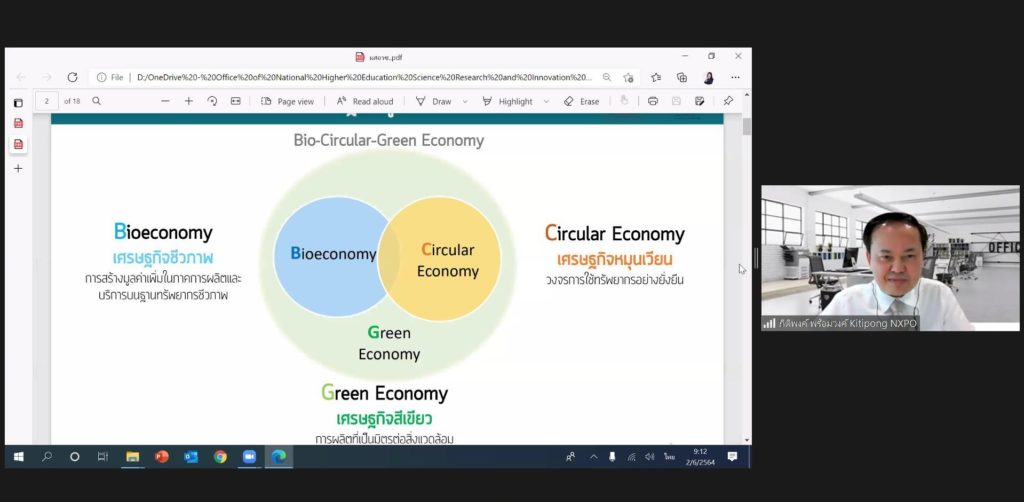Rotate the PDF page

[x=212, y=101]
